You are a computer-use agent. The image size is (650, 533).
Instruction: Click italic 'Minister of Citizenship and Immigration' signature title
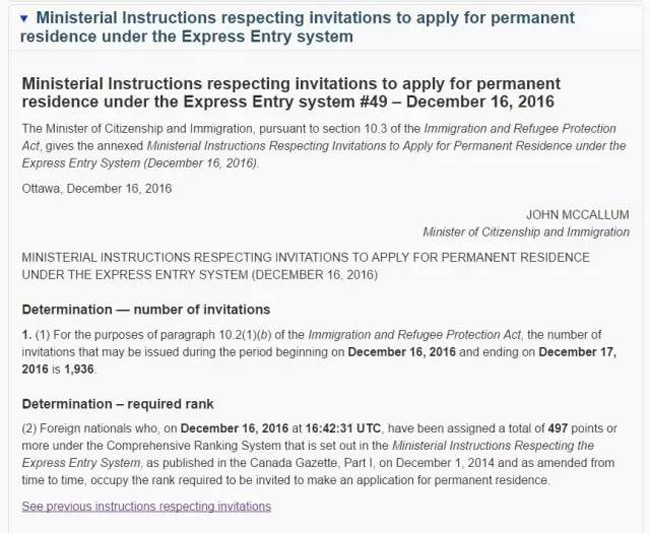pyautogui.click(x=526, y=232)
